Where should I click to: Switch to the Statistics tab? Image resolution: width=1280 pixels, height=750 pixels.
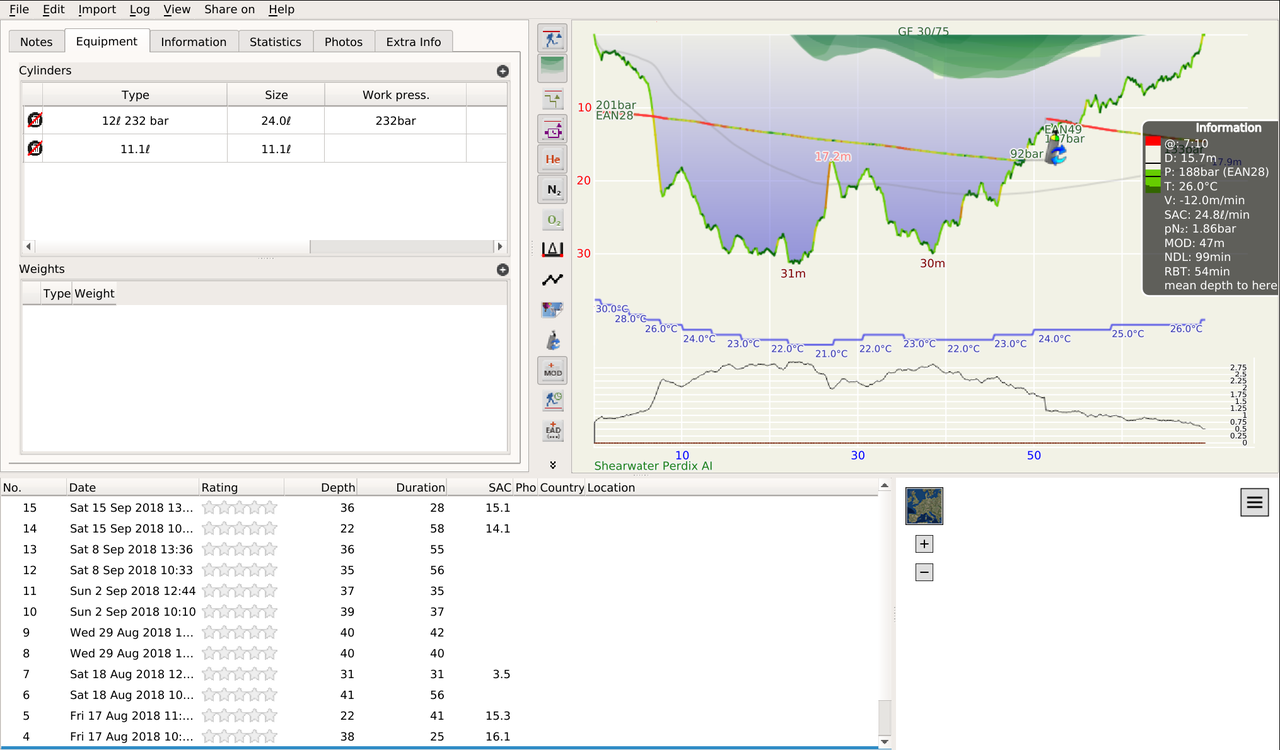point(275,42)
